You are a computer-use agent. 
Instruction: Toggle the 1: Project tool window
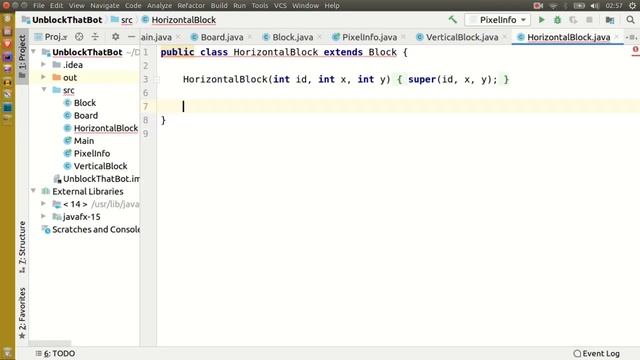tap(22, 56)
